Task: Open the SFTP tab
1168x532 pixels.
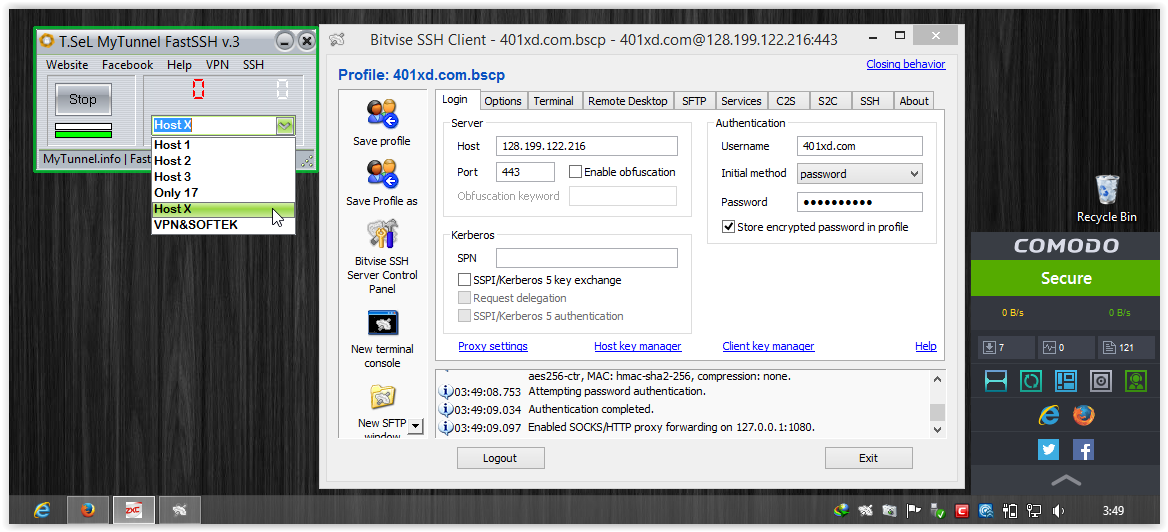Action: pos(694,101)
